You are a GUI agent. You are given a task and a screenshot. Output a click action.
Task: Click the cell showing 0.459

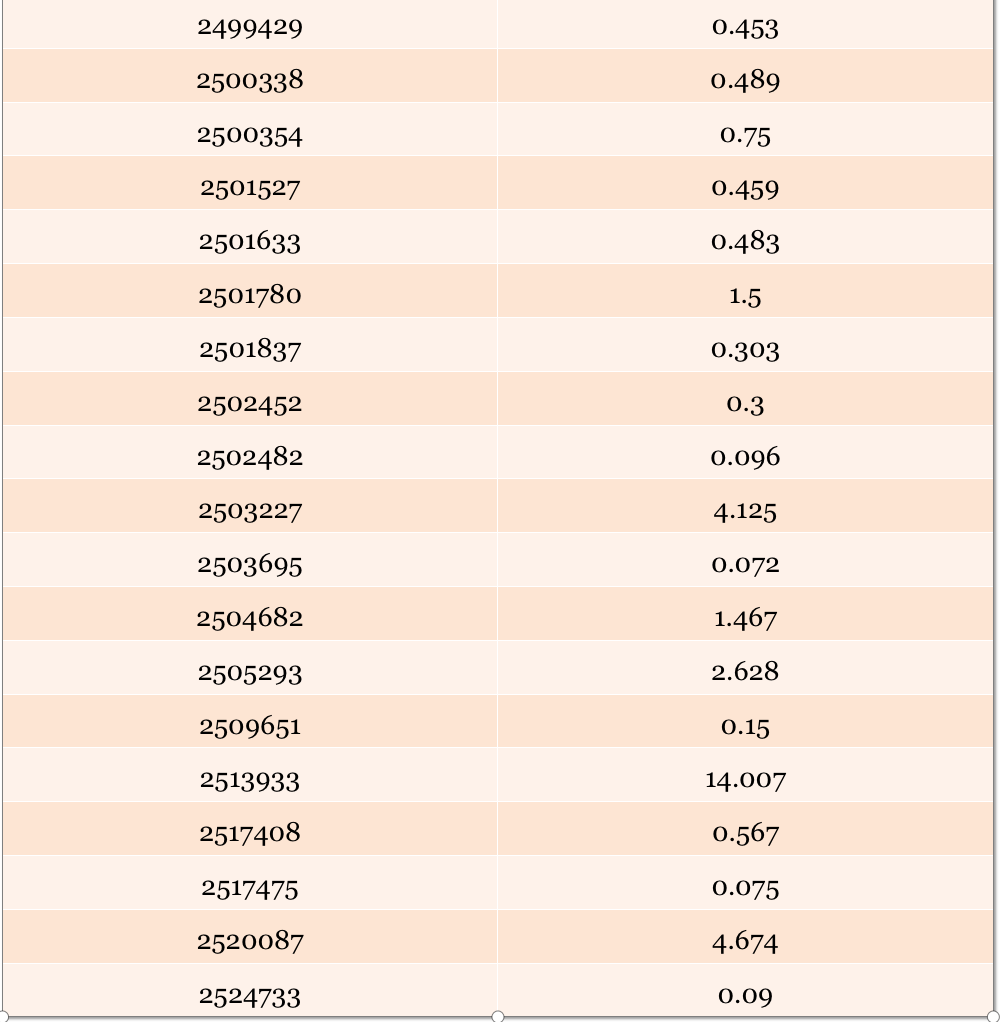745,182
